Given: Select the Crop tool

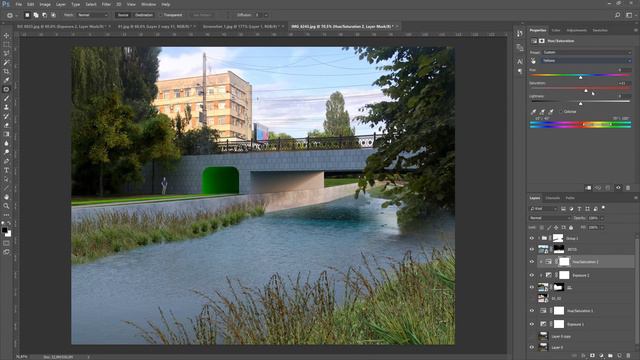Looking at the screenshot, I should (6, 71).
